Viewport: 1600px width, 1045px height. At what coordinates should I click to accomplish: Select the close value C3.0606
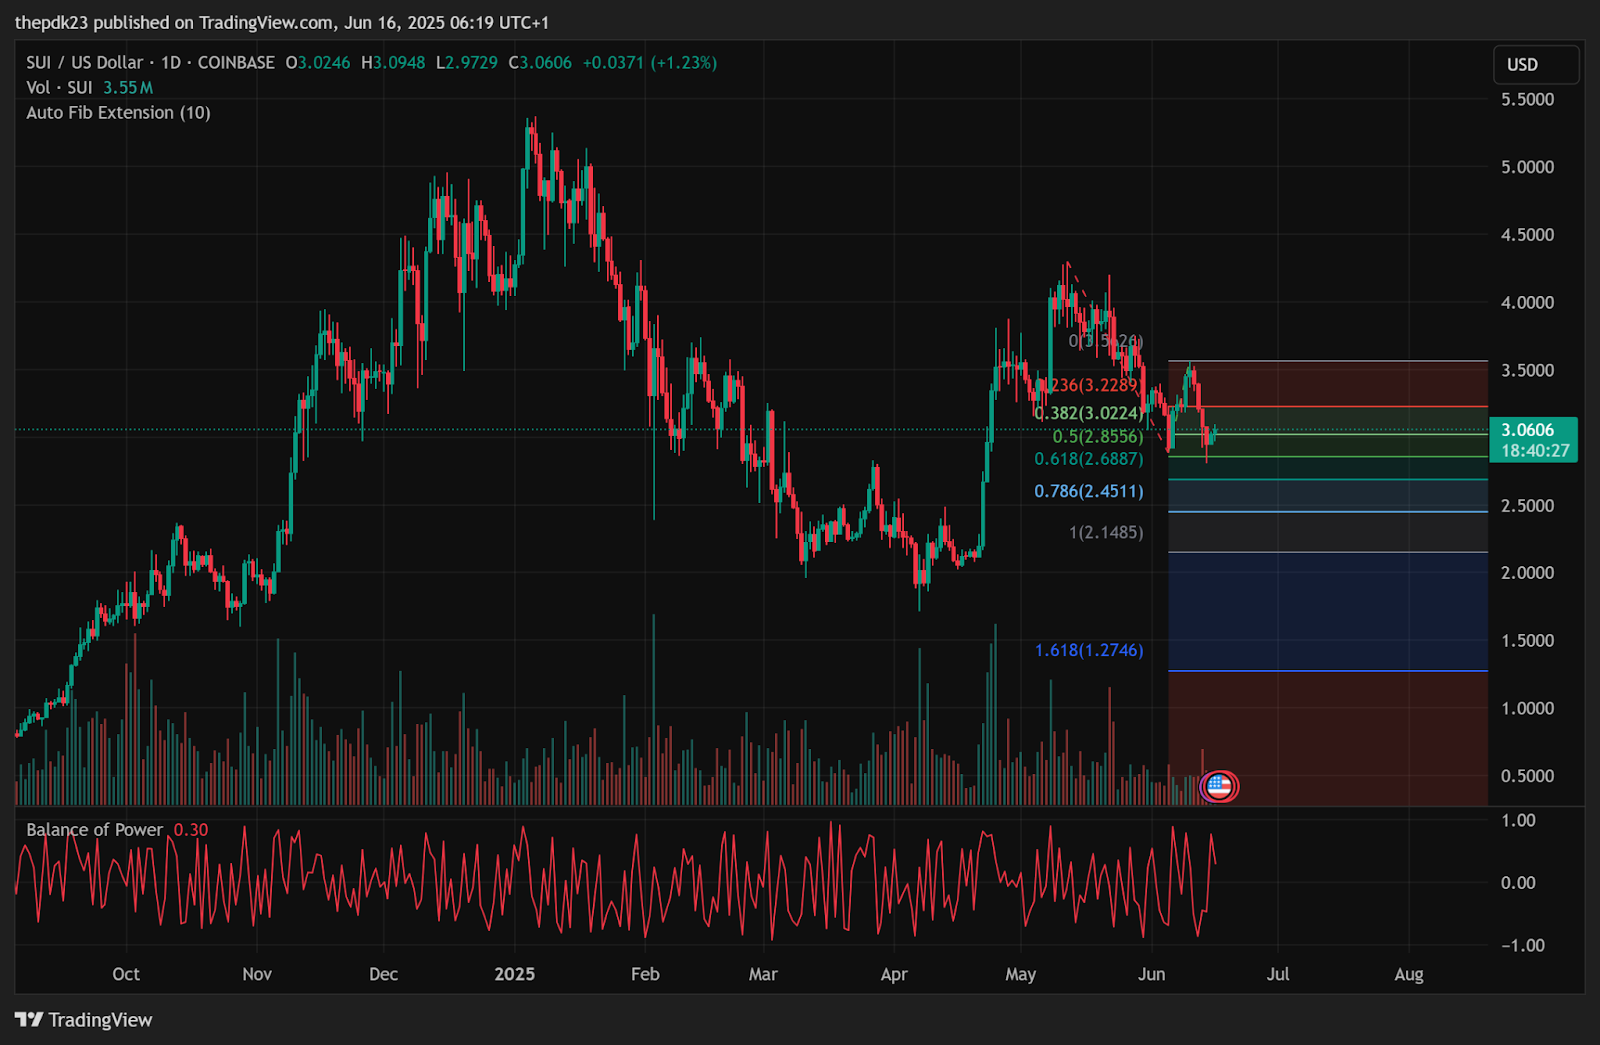coord(540,62)
